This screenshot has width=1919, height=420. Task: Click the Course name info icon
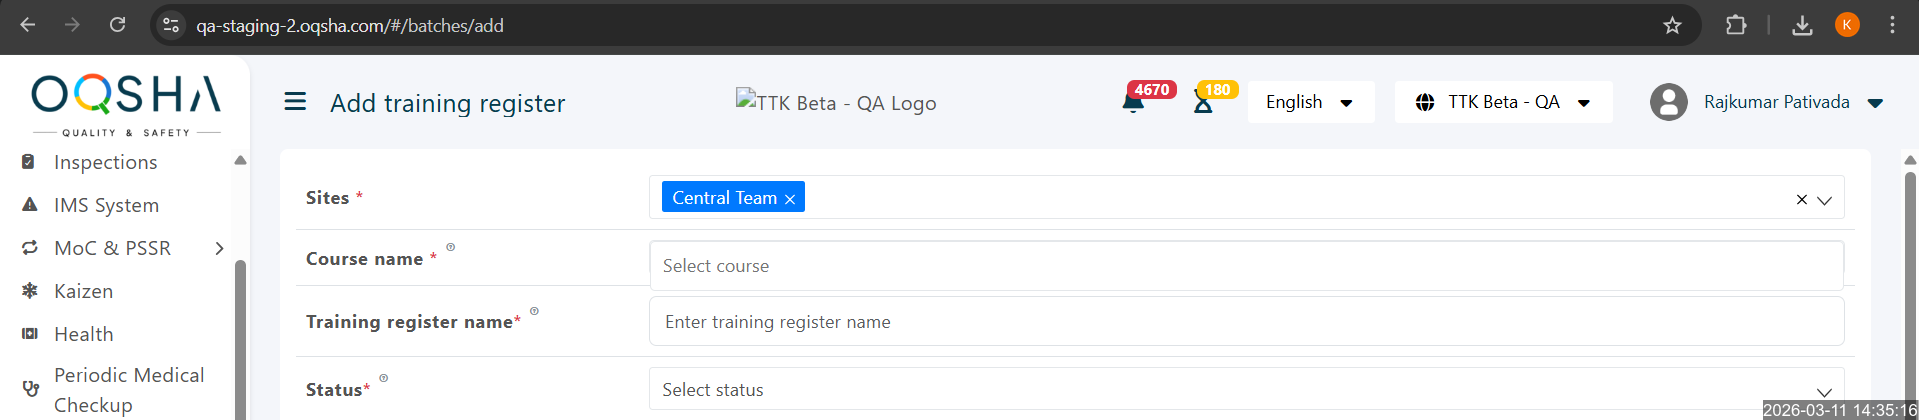450,247
